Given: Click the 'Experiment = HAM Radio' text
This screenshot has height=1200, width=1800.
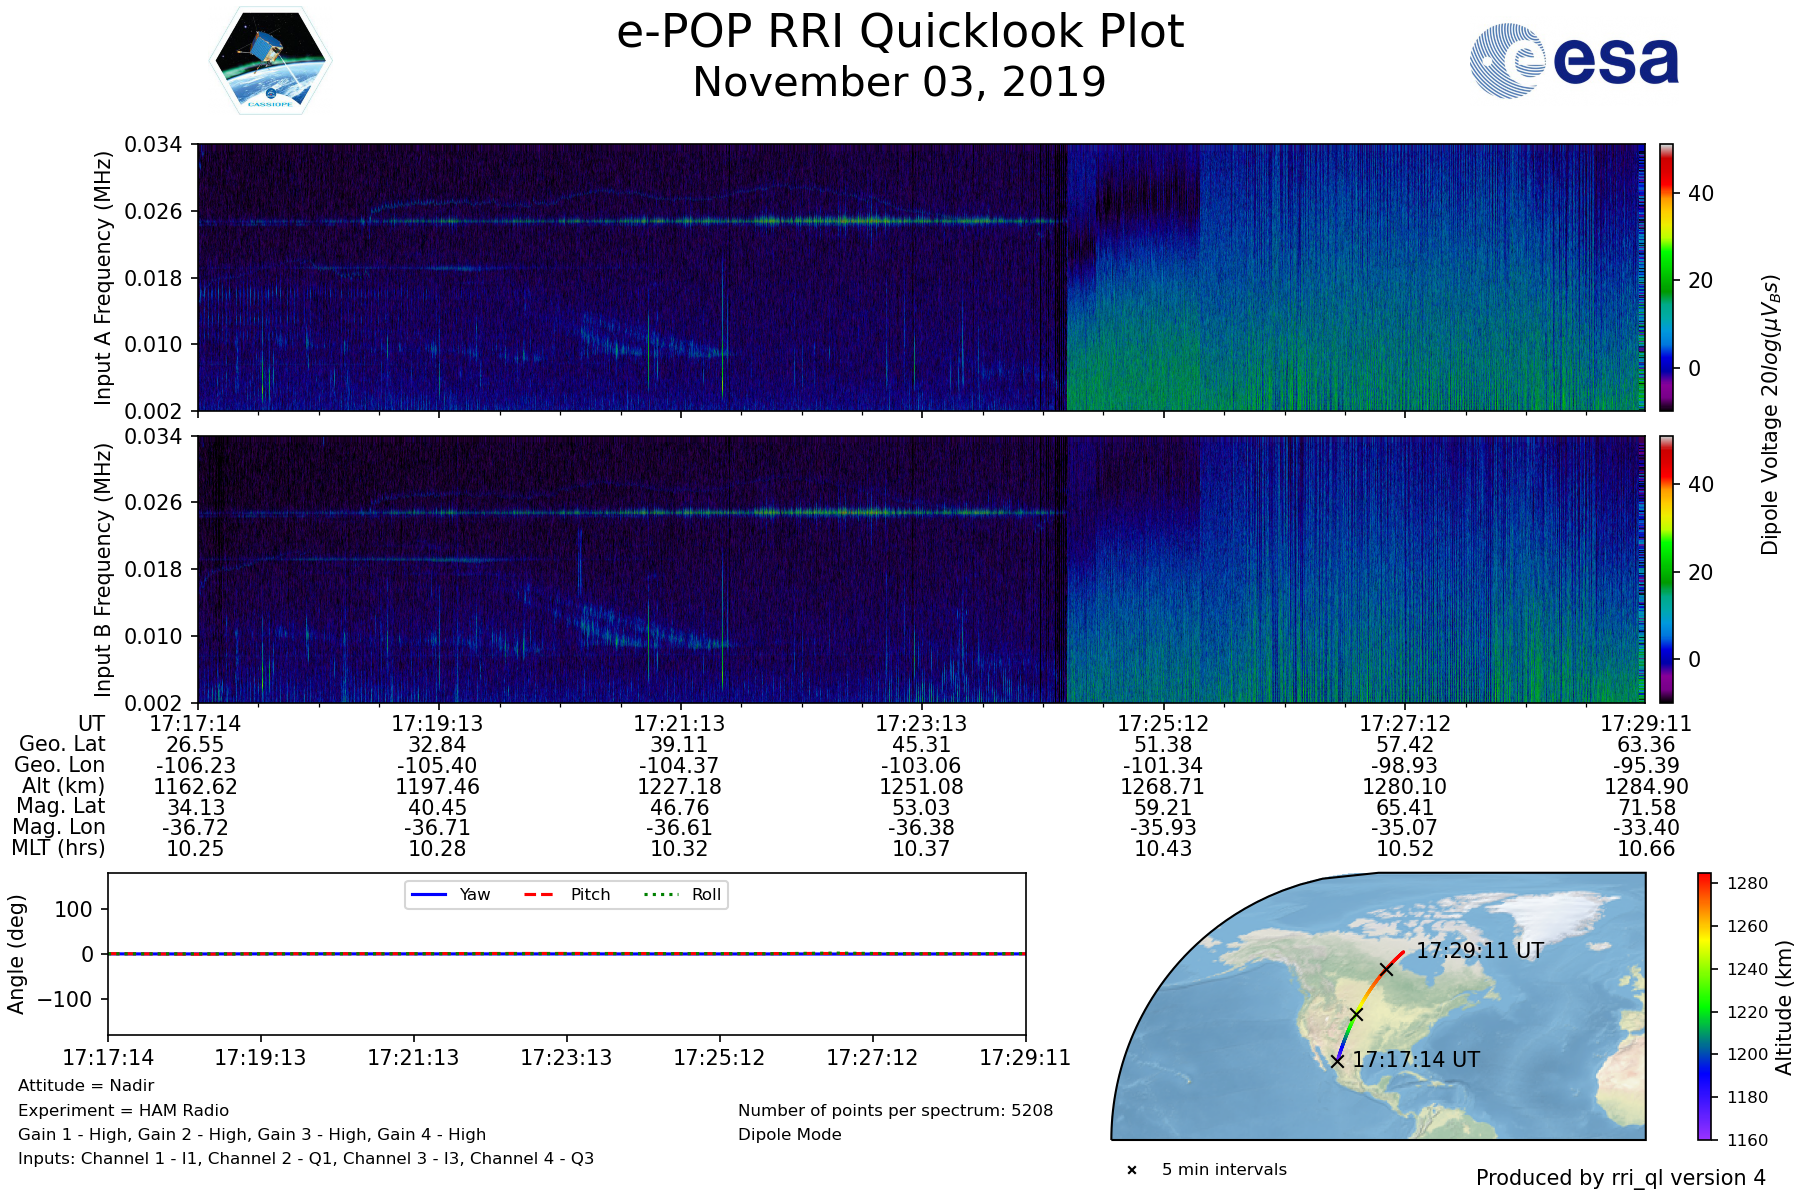Looking at the screenshot, I should click(123, 1110).
